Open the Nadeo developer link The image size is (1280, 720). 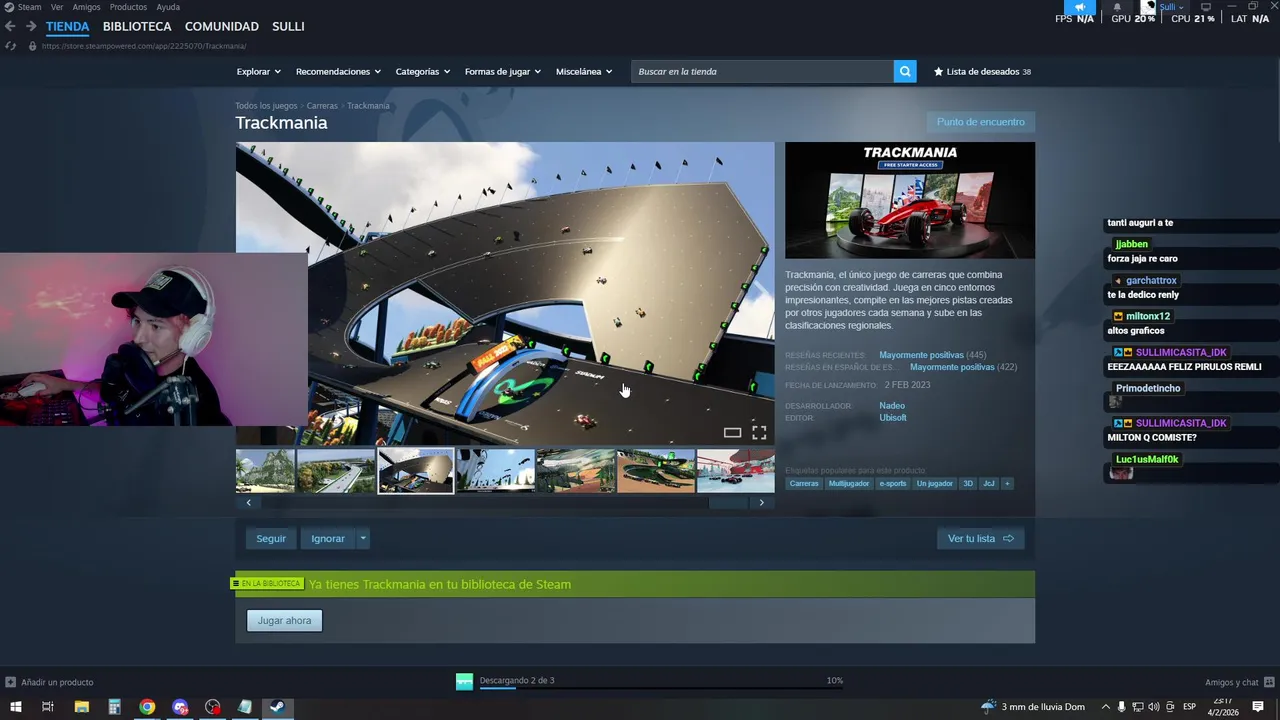[892, 406]
